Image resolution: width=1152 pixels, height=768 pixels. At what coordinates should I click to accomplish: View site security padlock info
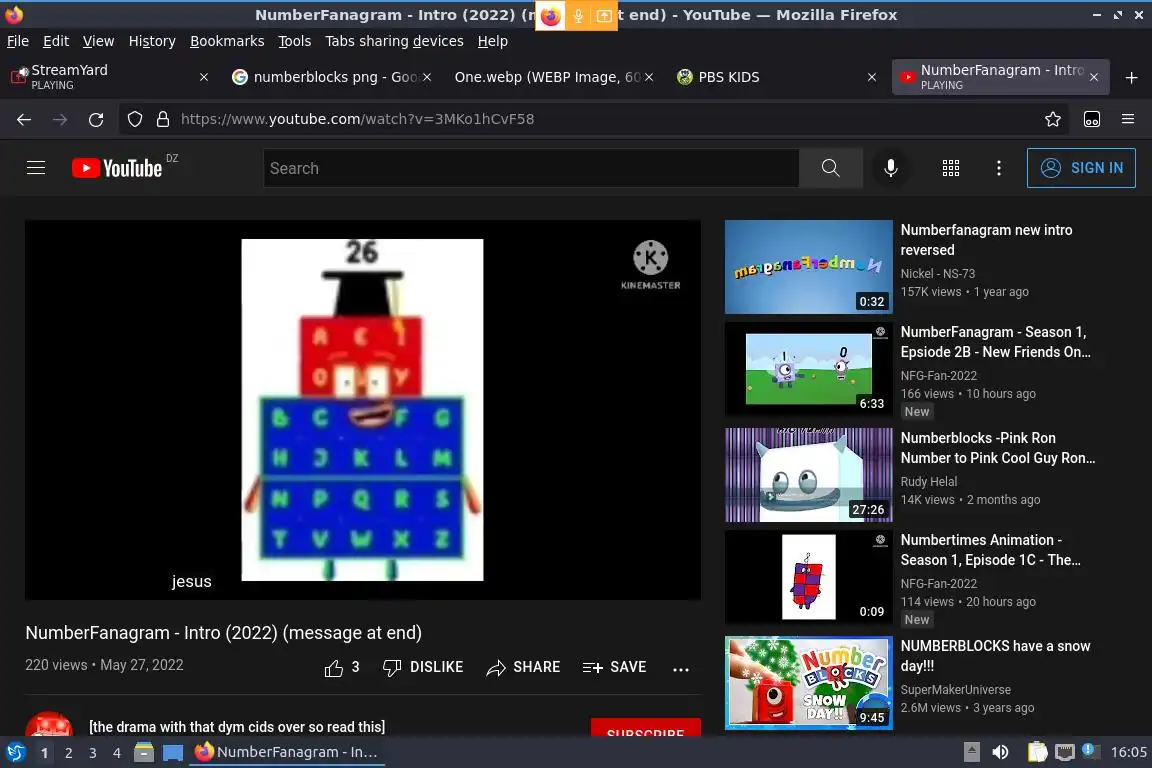tap(163, 119)
